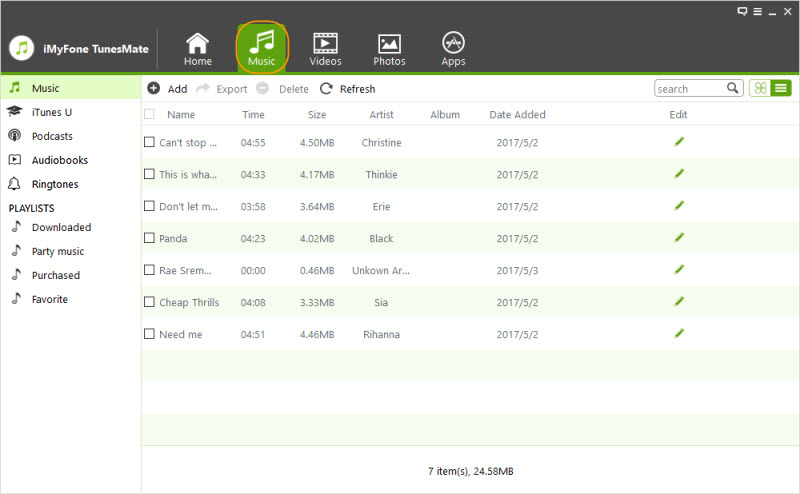Image resolution: width=800 pixels, height=494 pixels.
Task: Open Podcasts in sidebar
Action: tap(71, 136)
